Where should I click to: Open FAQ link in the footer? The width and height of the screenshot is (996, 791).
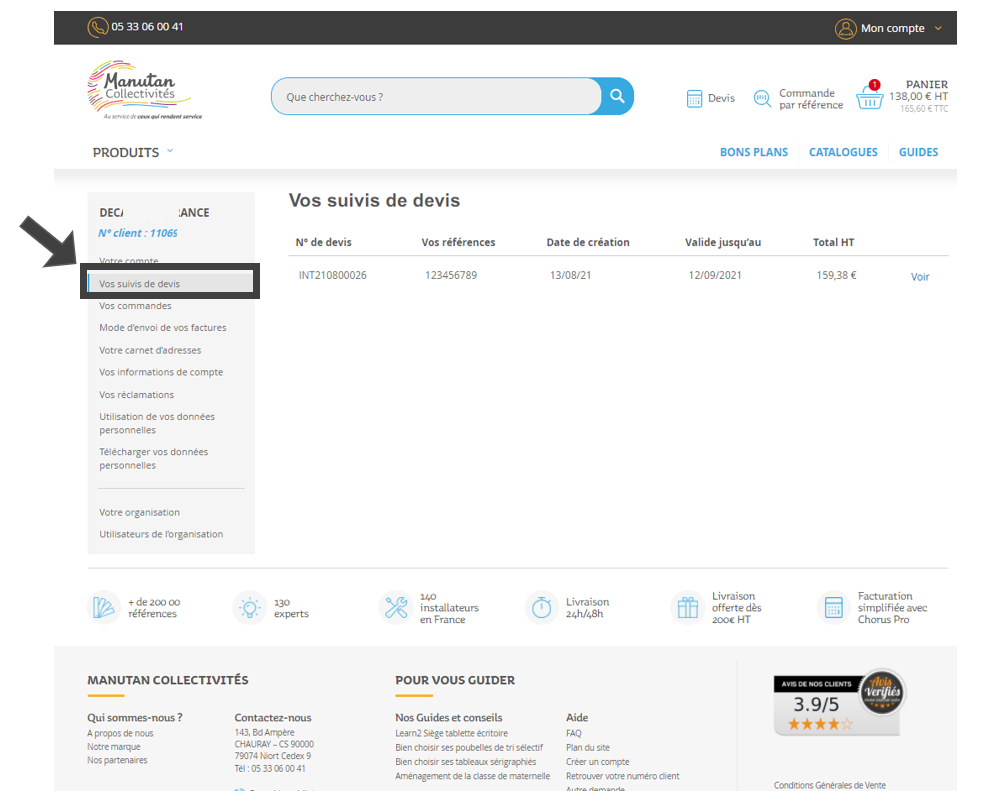[x=574, y=733]
